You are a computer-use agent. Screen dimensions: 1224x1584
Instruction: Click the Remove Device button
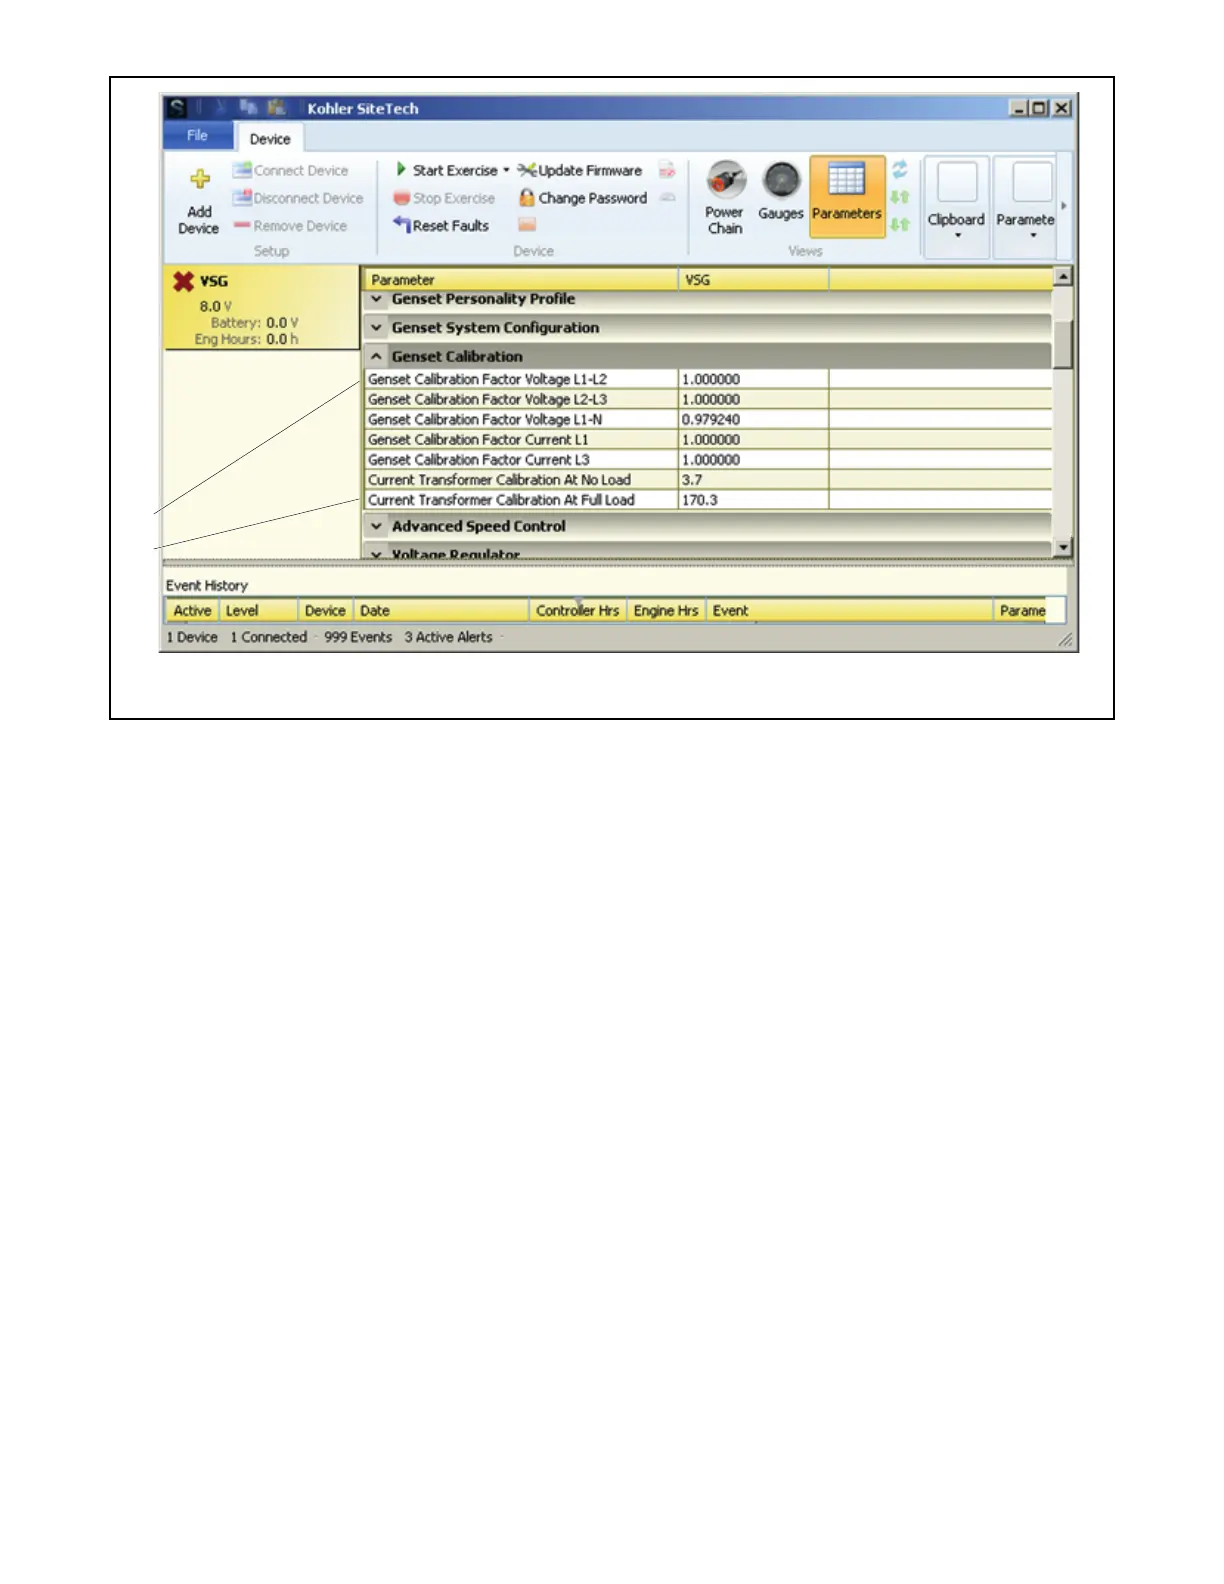coord(291,226)
